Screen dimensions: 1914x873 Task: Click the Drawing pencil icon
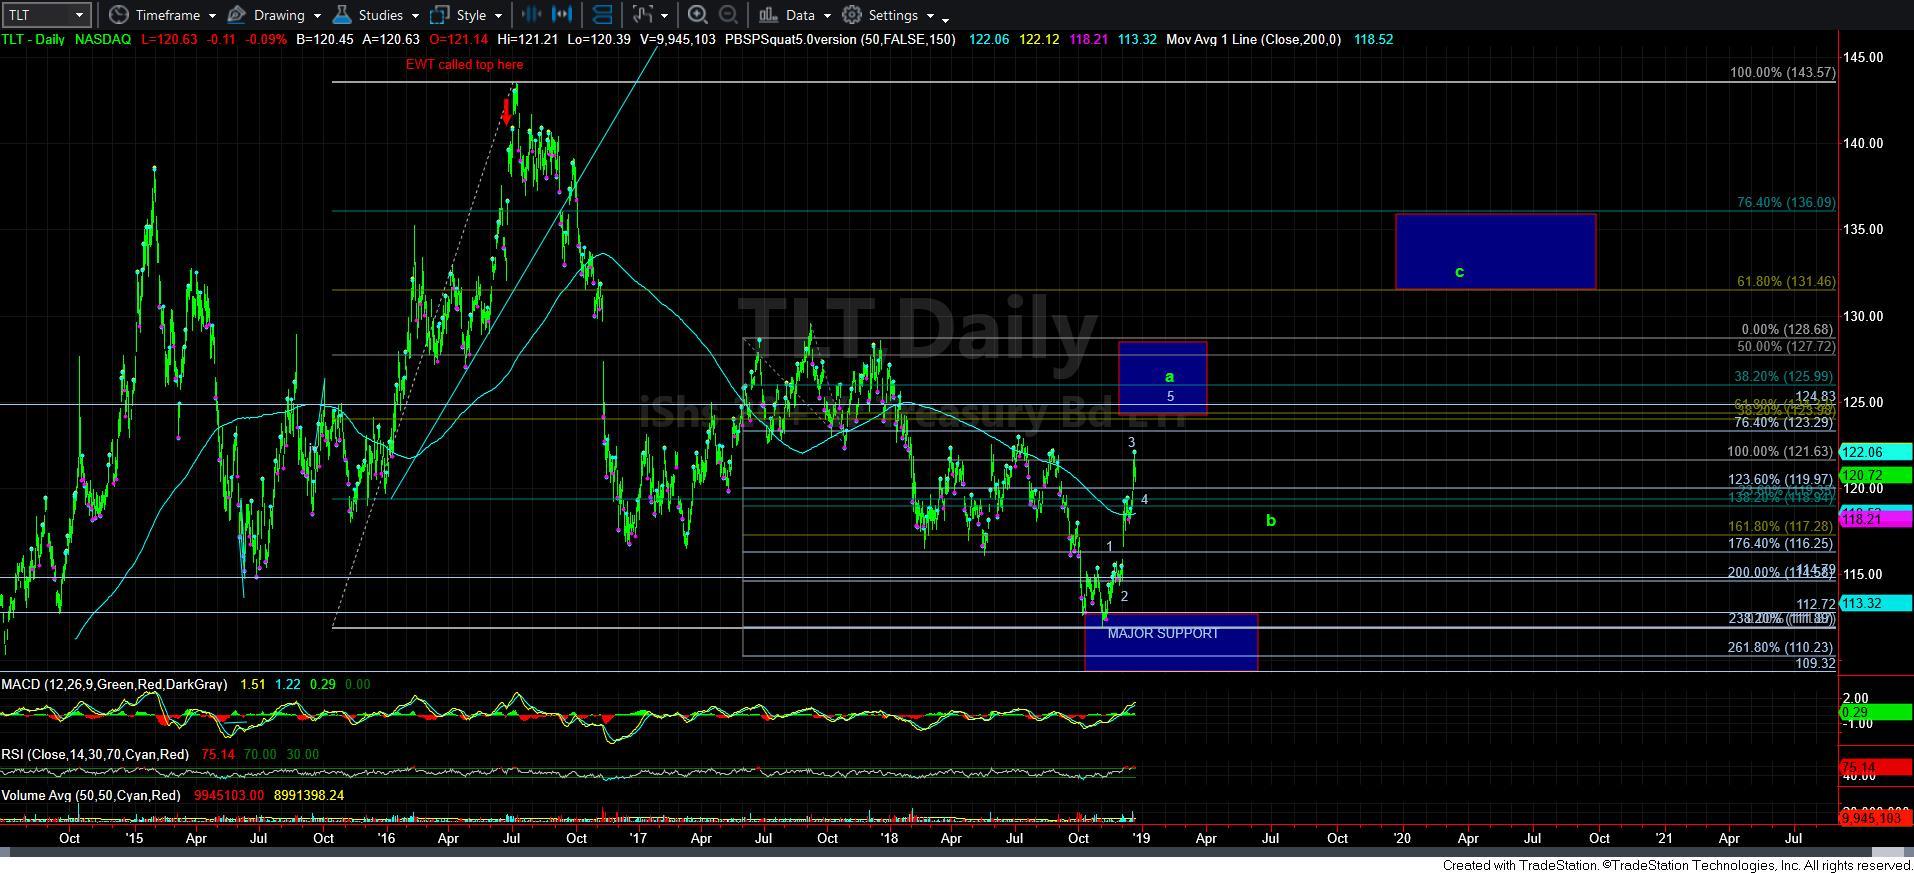coord(237,15)
